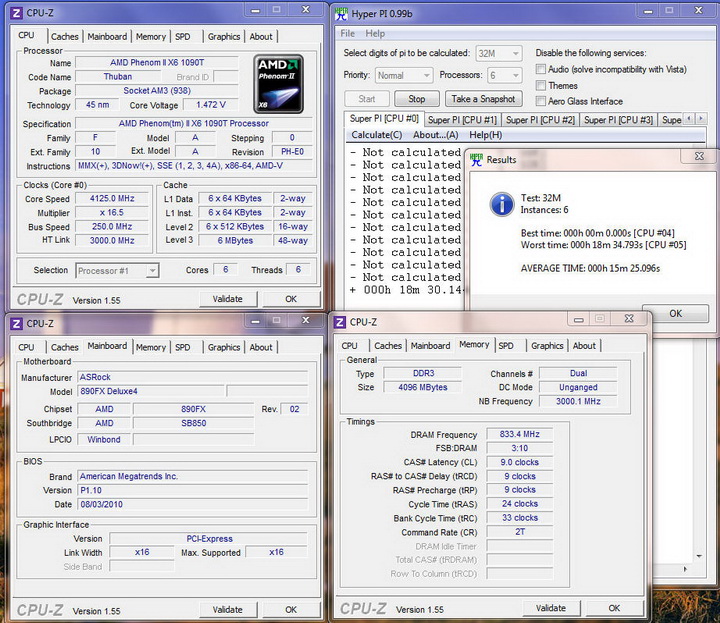The height and width of the screenshot is (623, 720).
Task: Click the Hyper PI title bar icon
Action: pos(341,14)
